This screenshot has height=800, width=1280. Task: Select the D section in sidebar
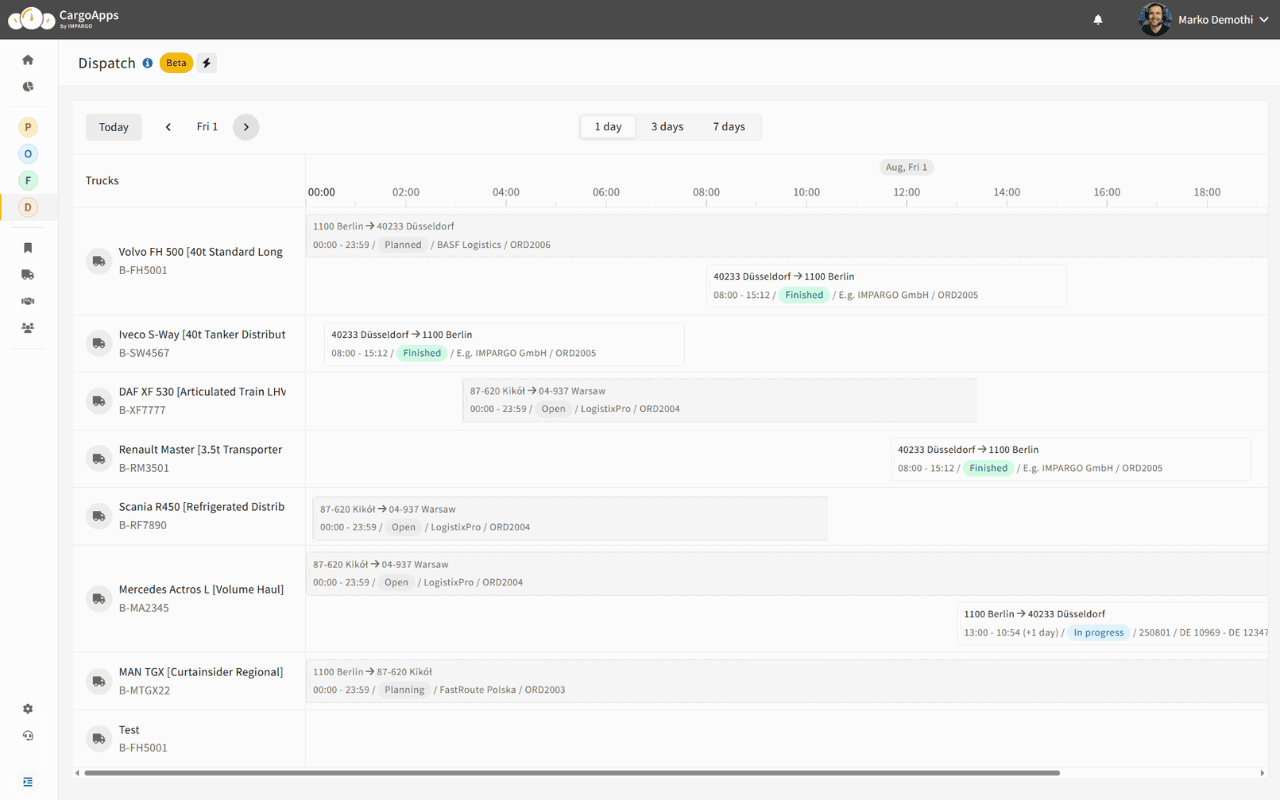coord(27,207)
